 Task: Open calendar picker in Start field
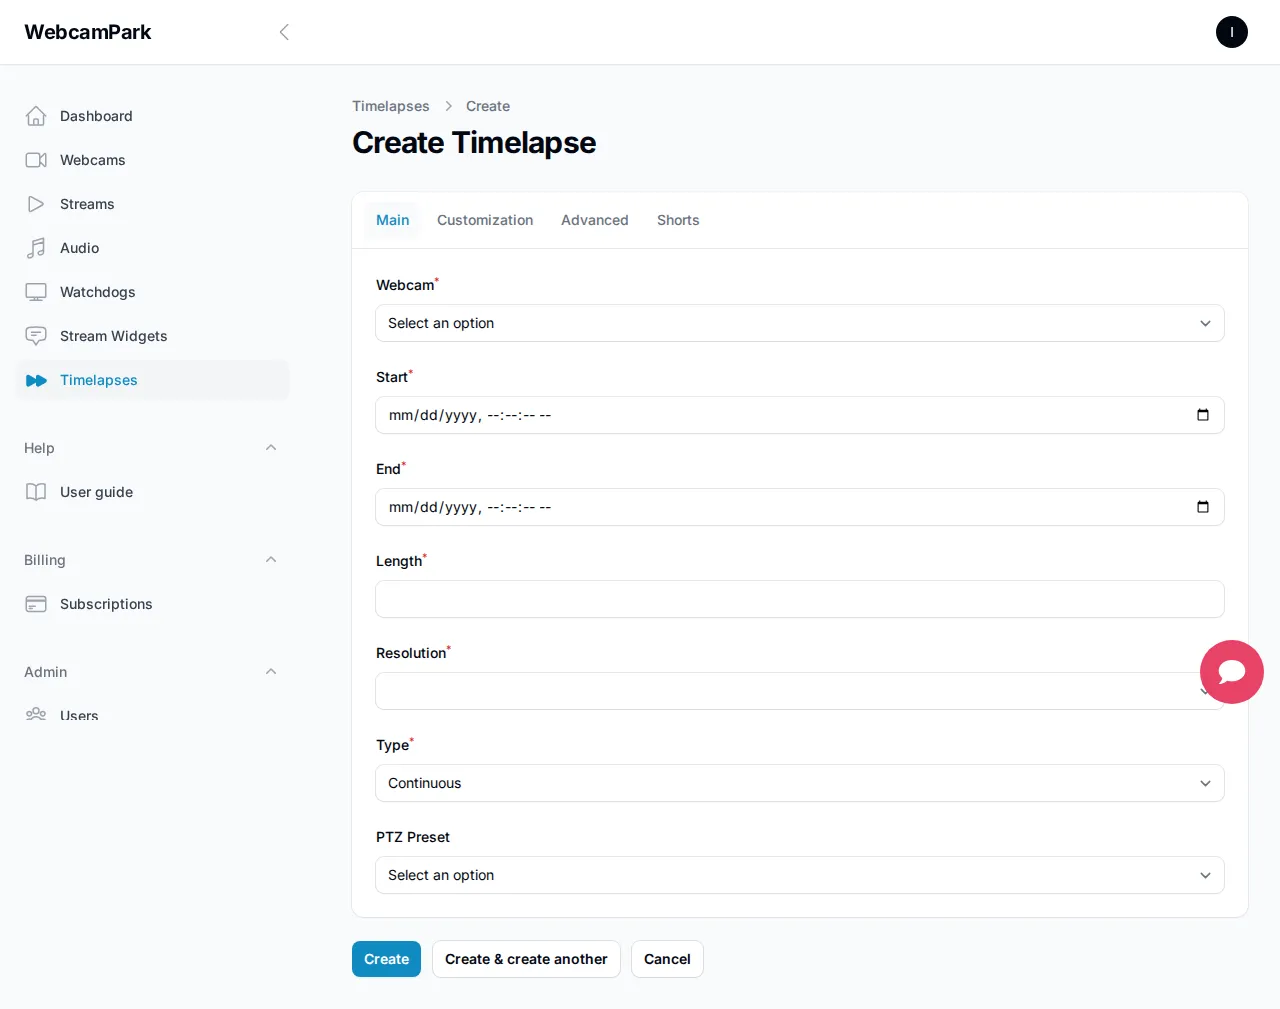[1203, 415]
